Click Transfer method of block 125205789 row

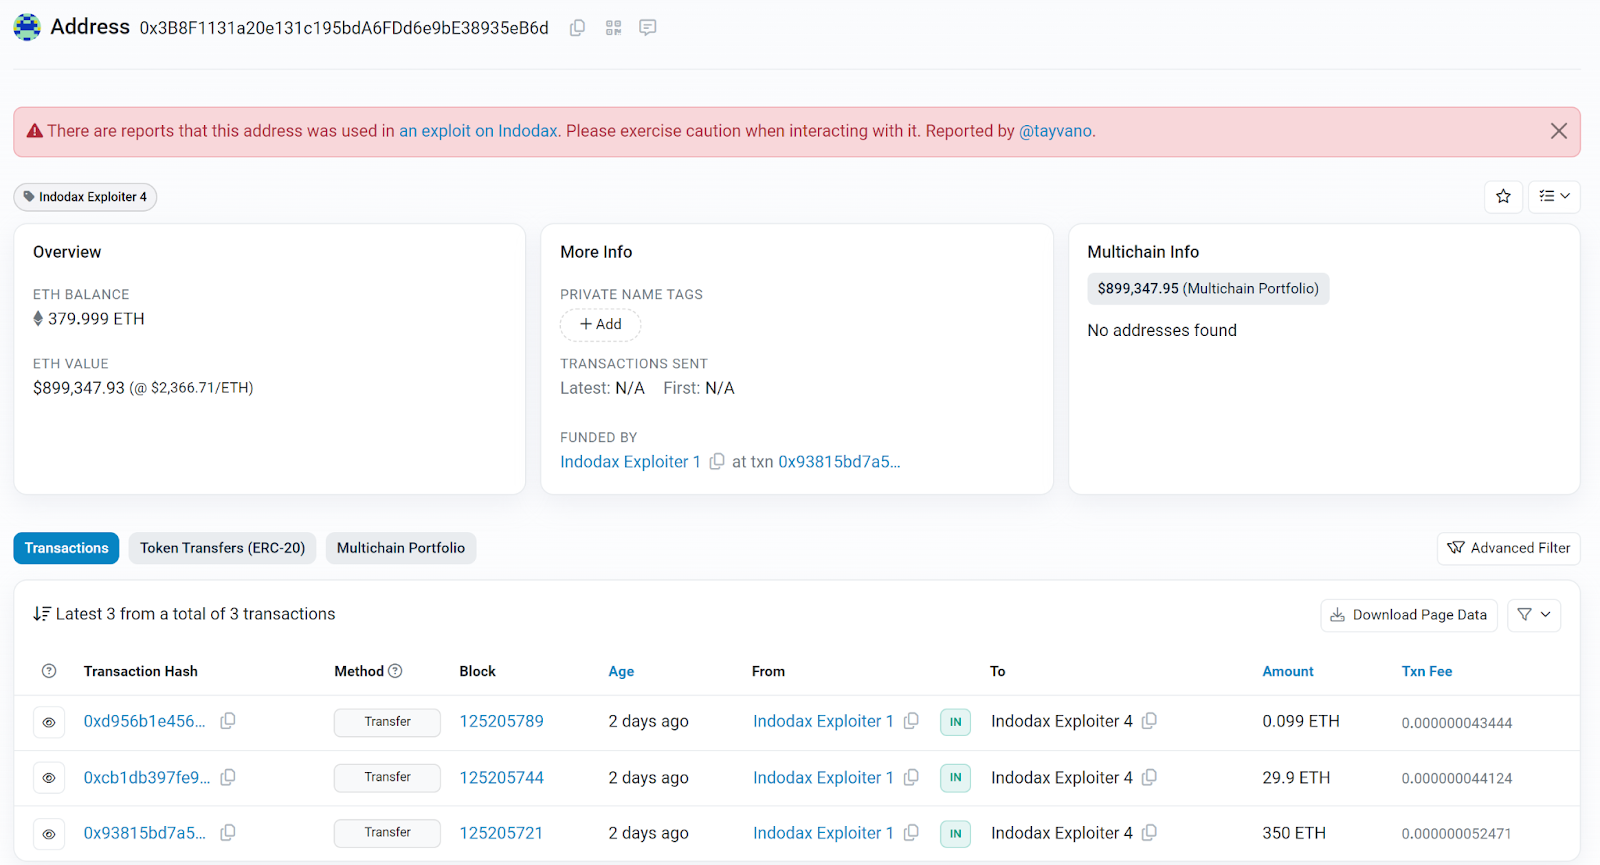(387, 722)
